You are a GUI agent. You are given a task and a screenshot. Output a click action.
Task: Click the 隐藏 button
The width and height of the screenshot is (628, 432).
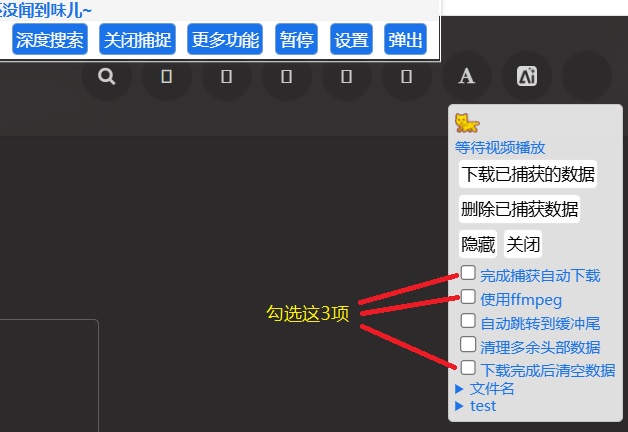click(478, 244)
